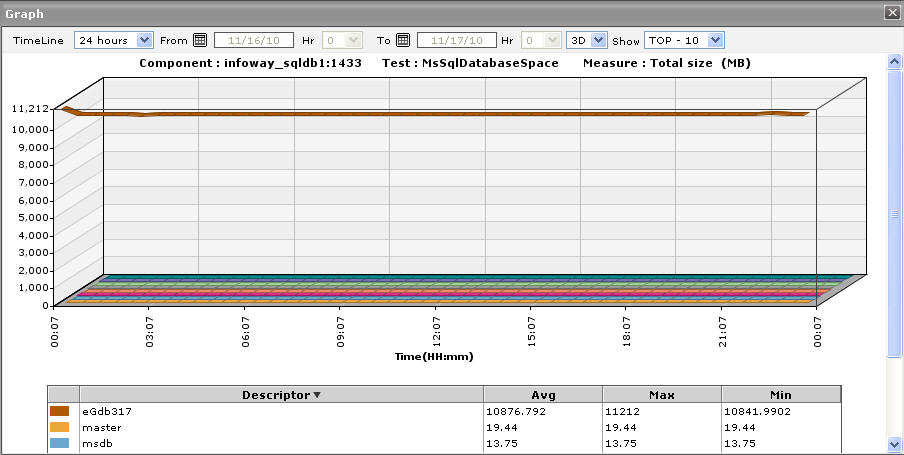Click the vertical scrollbar up arrow
Screen dimensions: 904x455
(894, 61)
